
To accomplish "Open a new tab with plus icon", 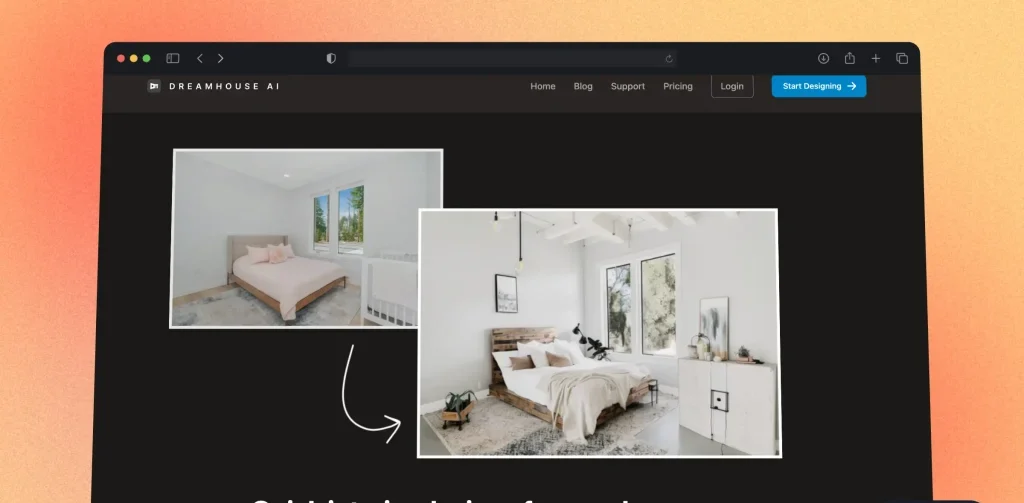I will (876, 59).
